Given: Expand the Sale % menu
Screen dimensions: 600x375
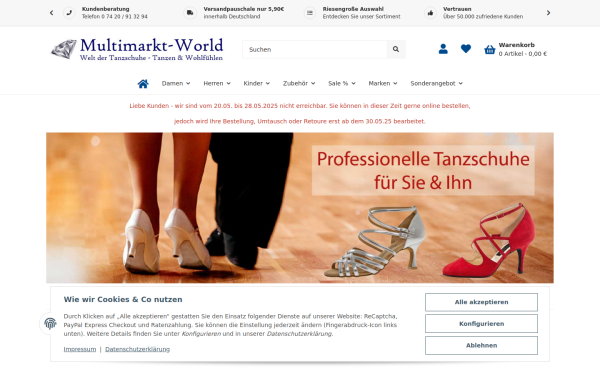Looking at the screenshot, I should pos(342,83).
